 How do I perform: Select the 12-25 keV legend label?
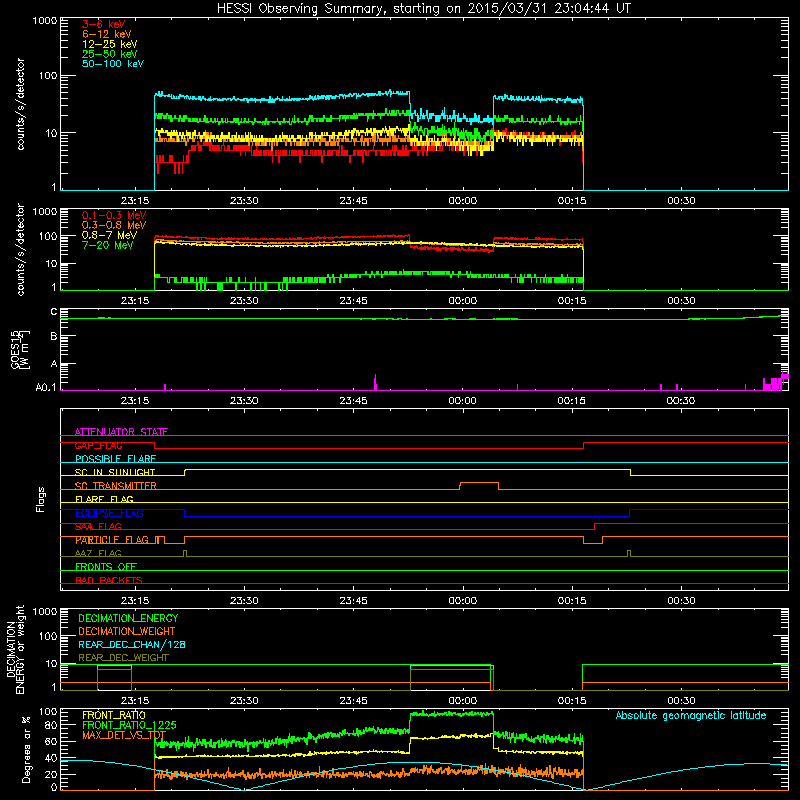110,44
